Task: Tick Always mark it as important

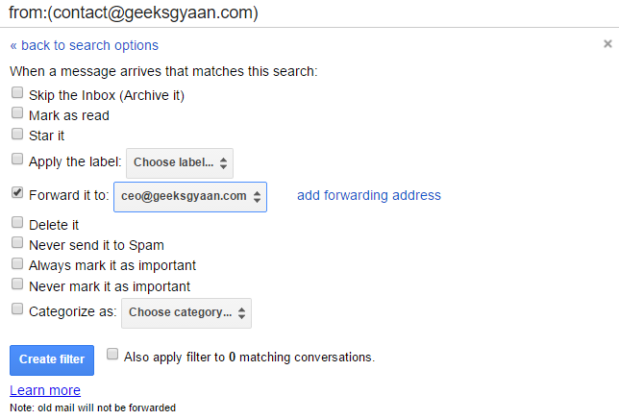Action: (17, 263)
